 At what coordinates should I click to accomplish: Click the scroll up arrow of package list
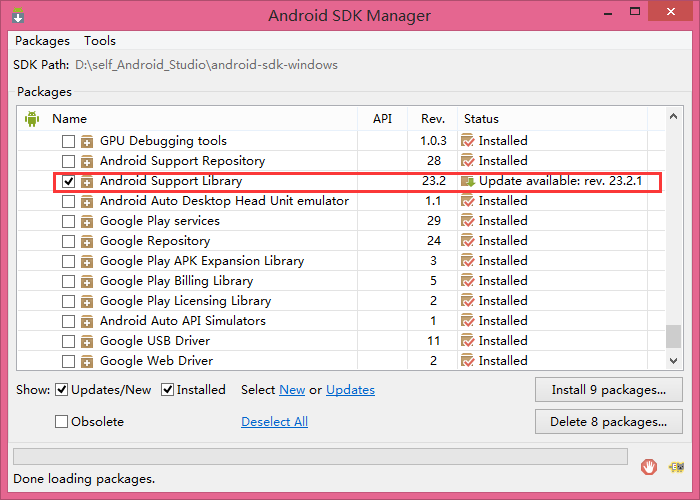(673, 117)
